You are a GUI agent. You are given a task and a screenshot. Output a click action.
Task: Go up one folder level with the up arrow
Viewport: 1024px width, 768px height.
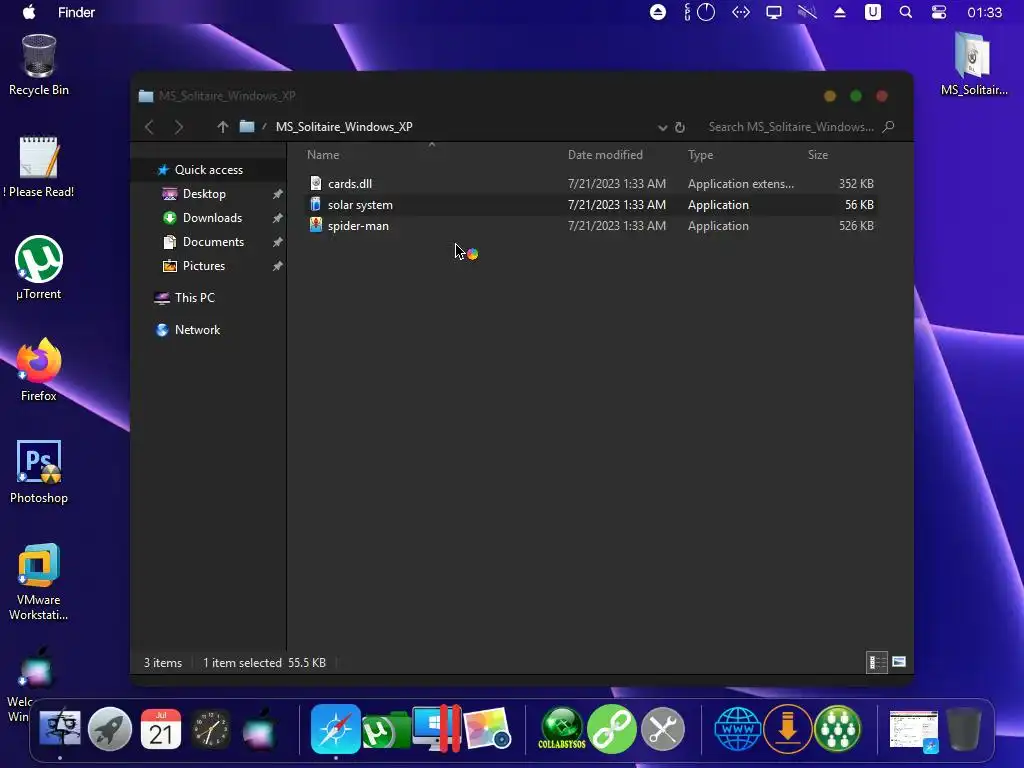pyautogui.click(x=223, y=127)
